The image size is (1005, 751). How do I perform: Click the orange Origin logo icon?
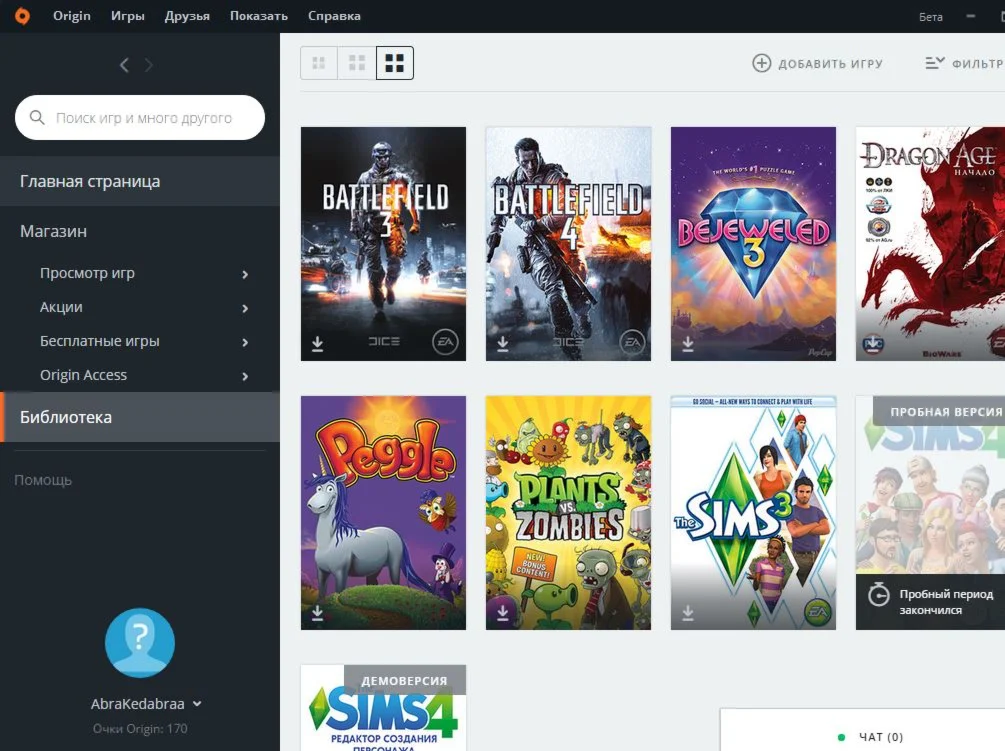22,16
